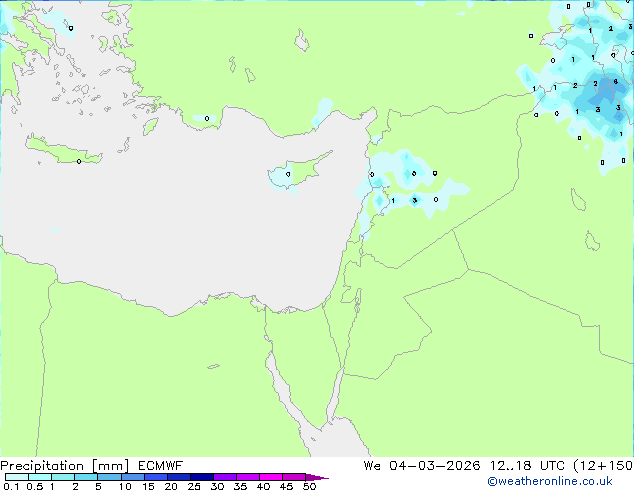Click the Sinai Peninsula on the map
Viewport: 634px width, 490px height.
click(x=307, y=364)
